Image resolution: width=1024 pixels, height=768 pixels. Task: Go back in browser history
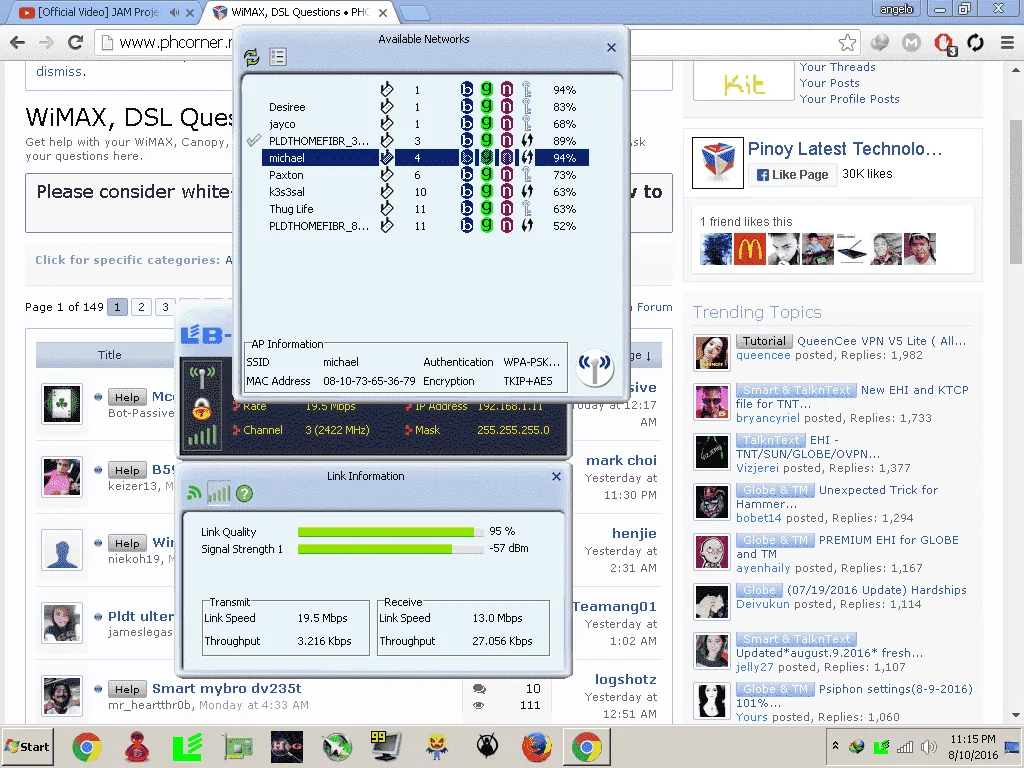tap(18, 42)
